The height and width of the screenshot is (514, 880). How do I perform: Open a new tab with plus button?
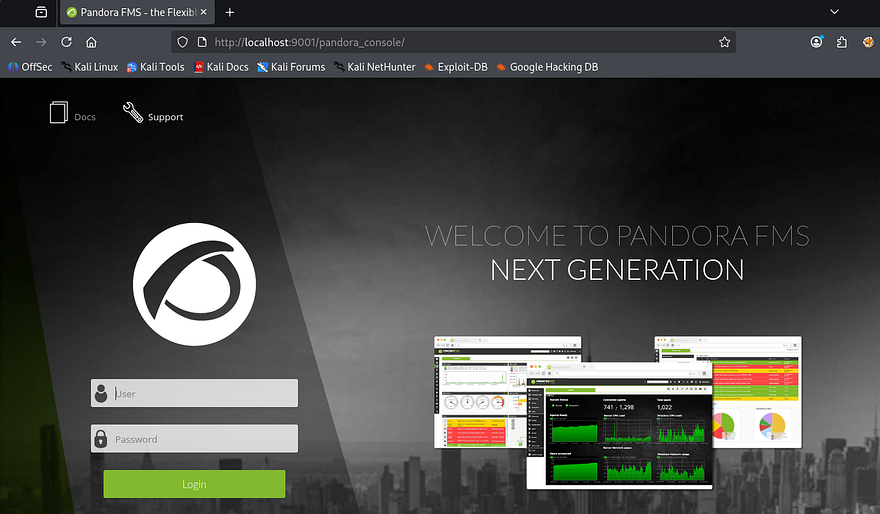tap(229, 12)
